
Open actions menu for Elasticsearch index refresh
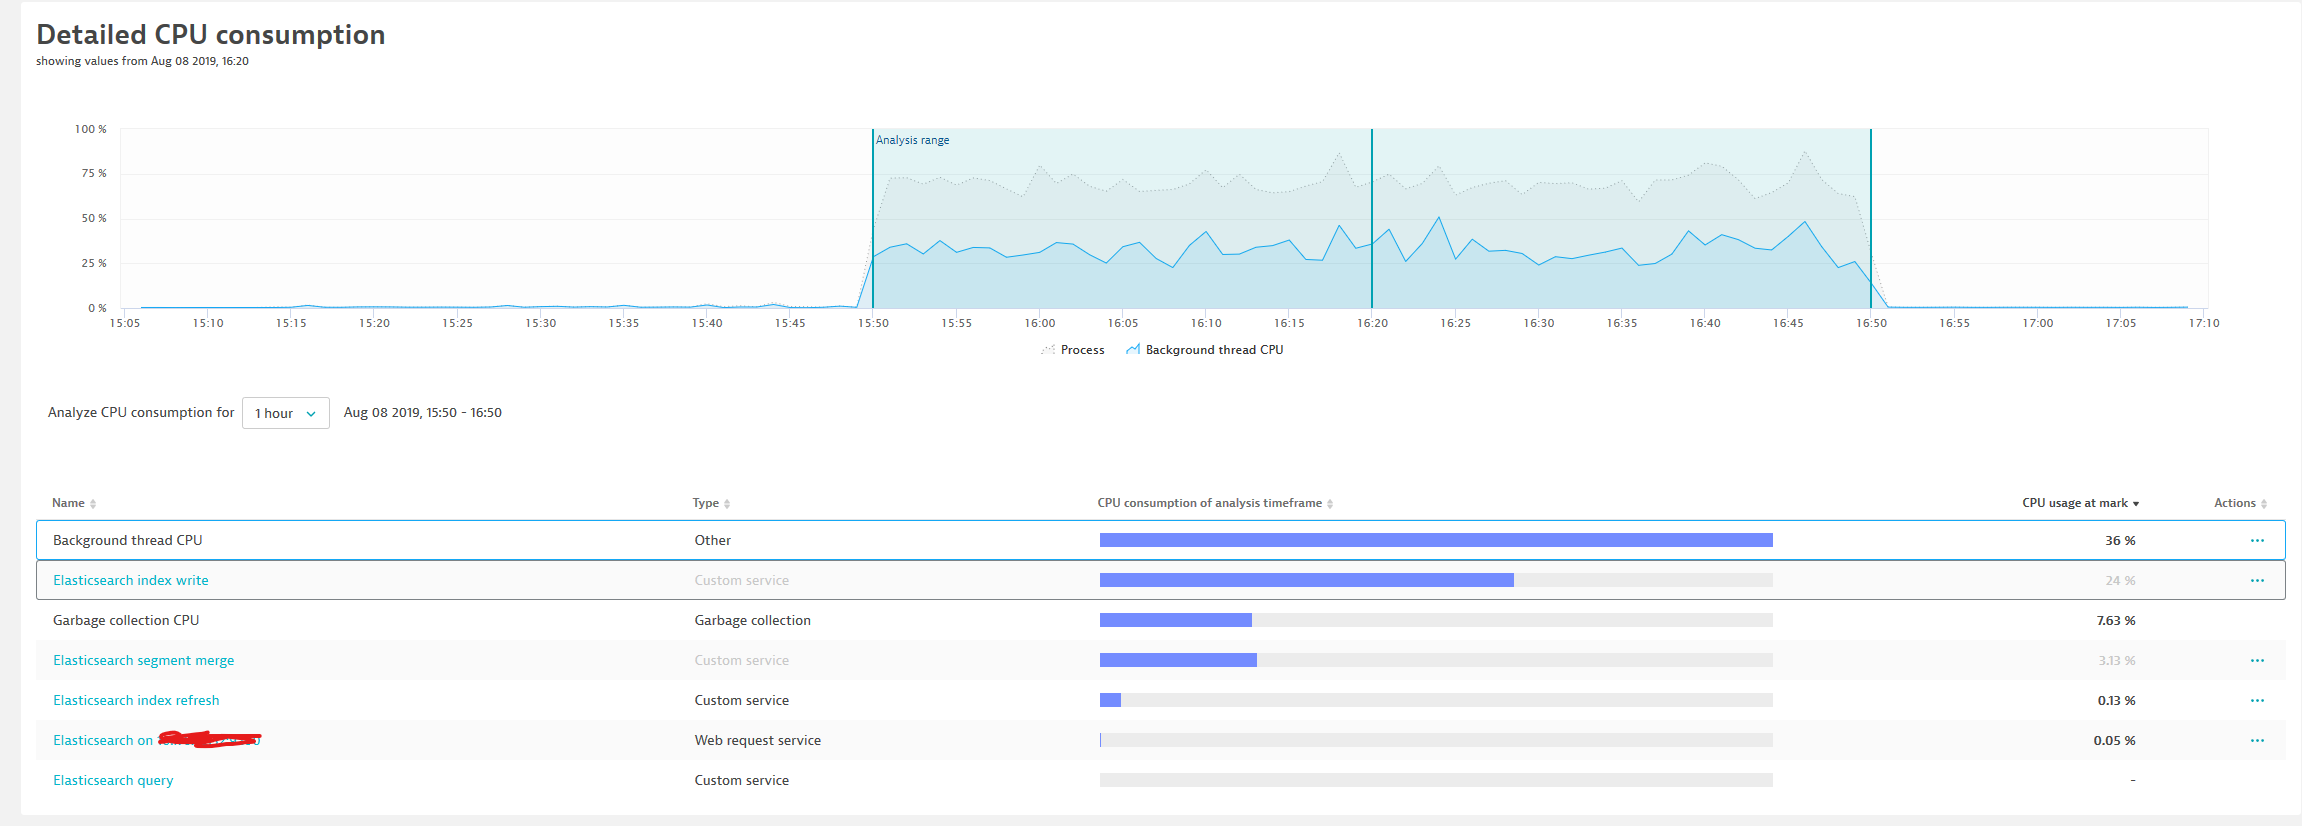[2257, 700]
